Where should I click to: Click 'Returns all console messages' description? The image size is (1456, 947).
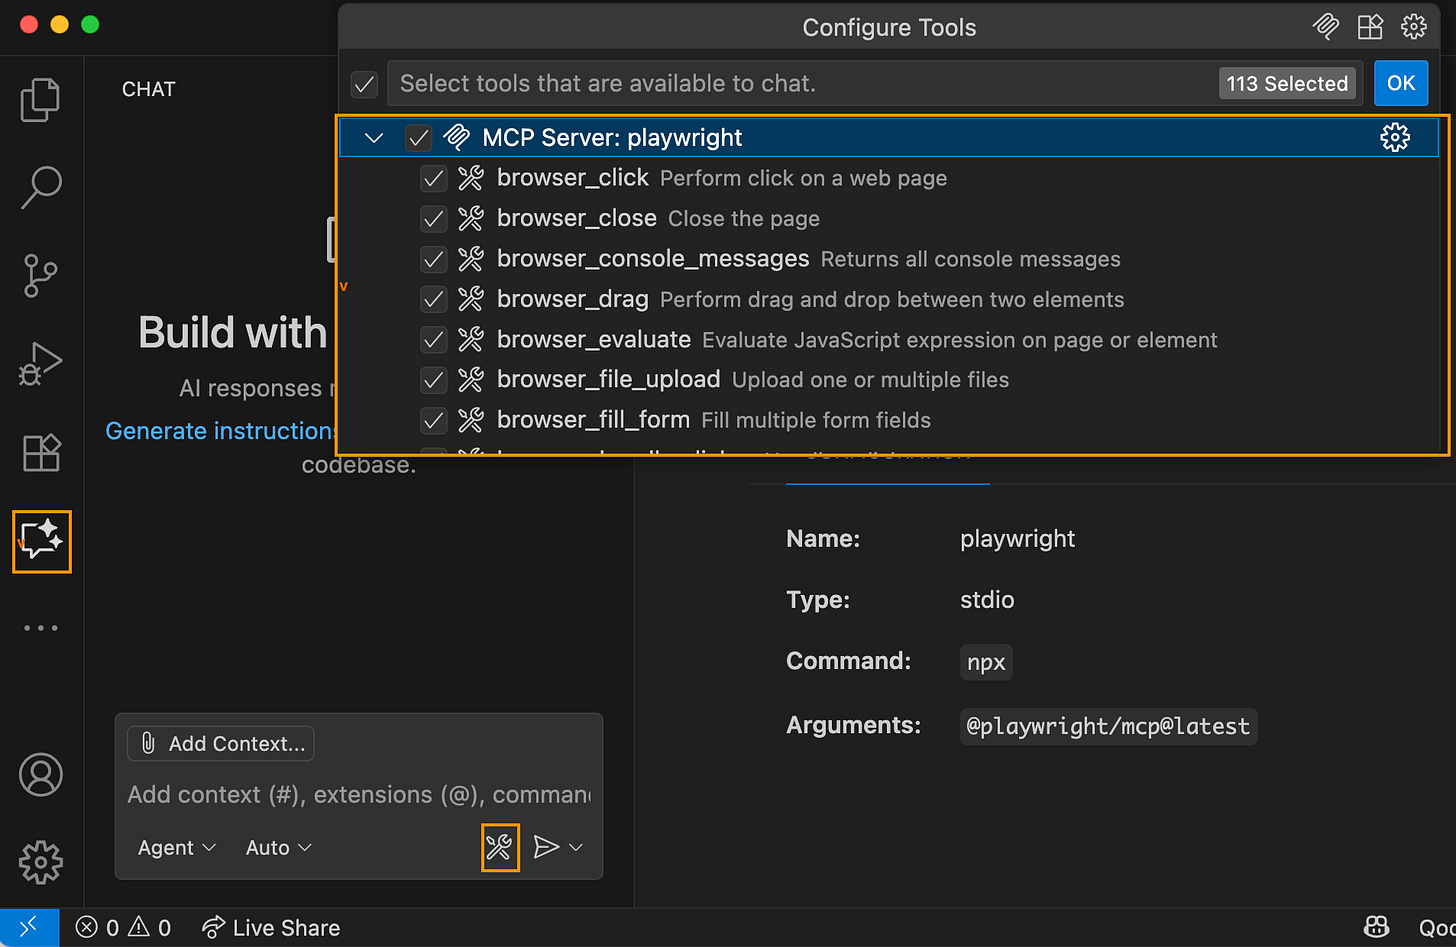[970, 259]
